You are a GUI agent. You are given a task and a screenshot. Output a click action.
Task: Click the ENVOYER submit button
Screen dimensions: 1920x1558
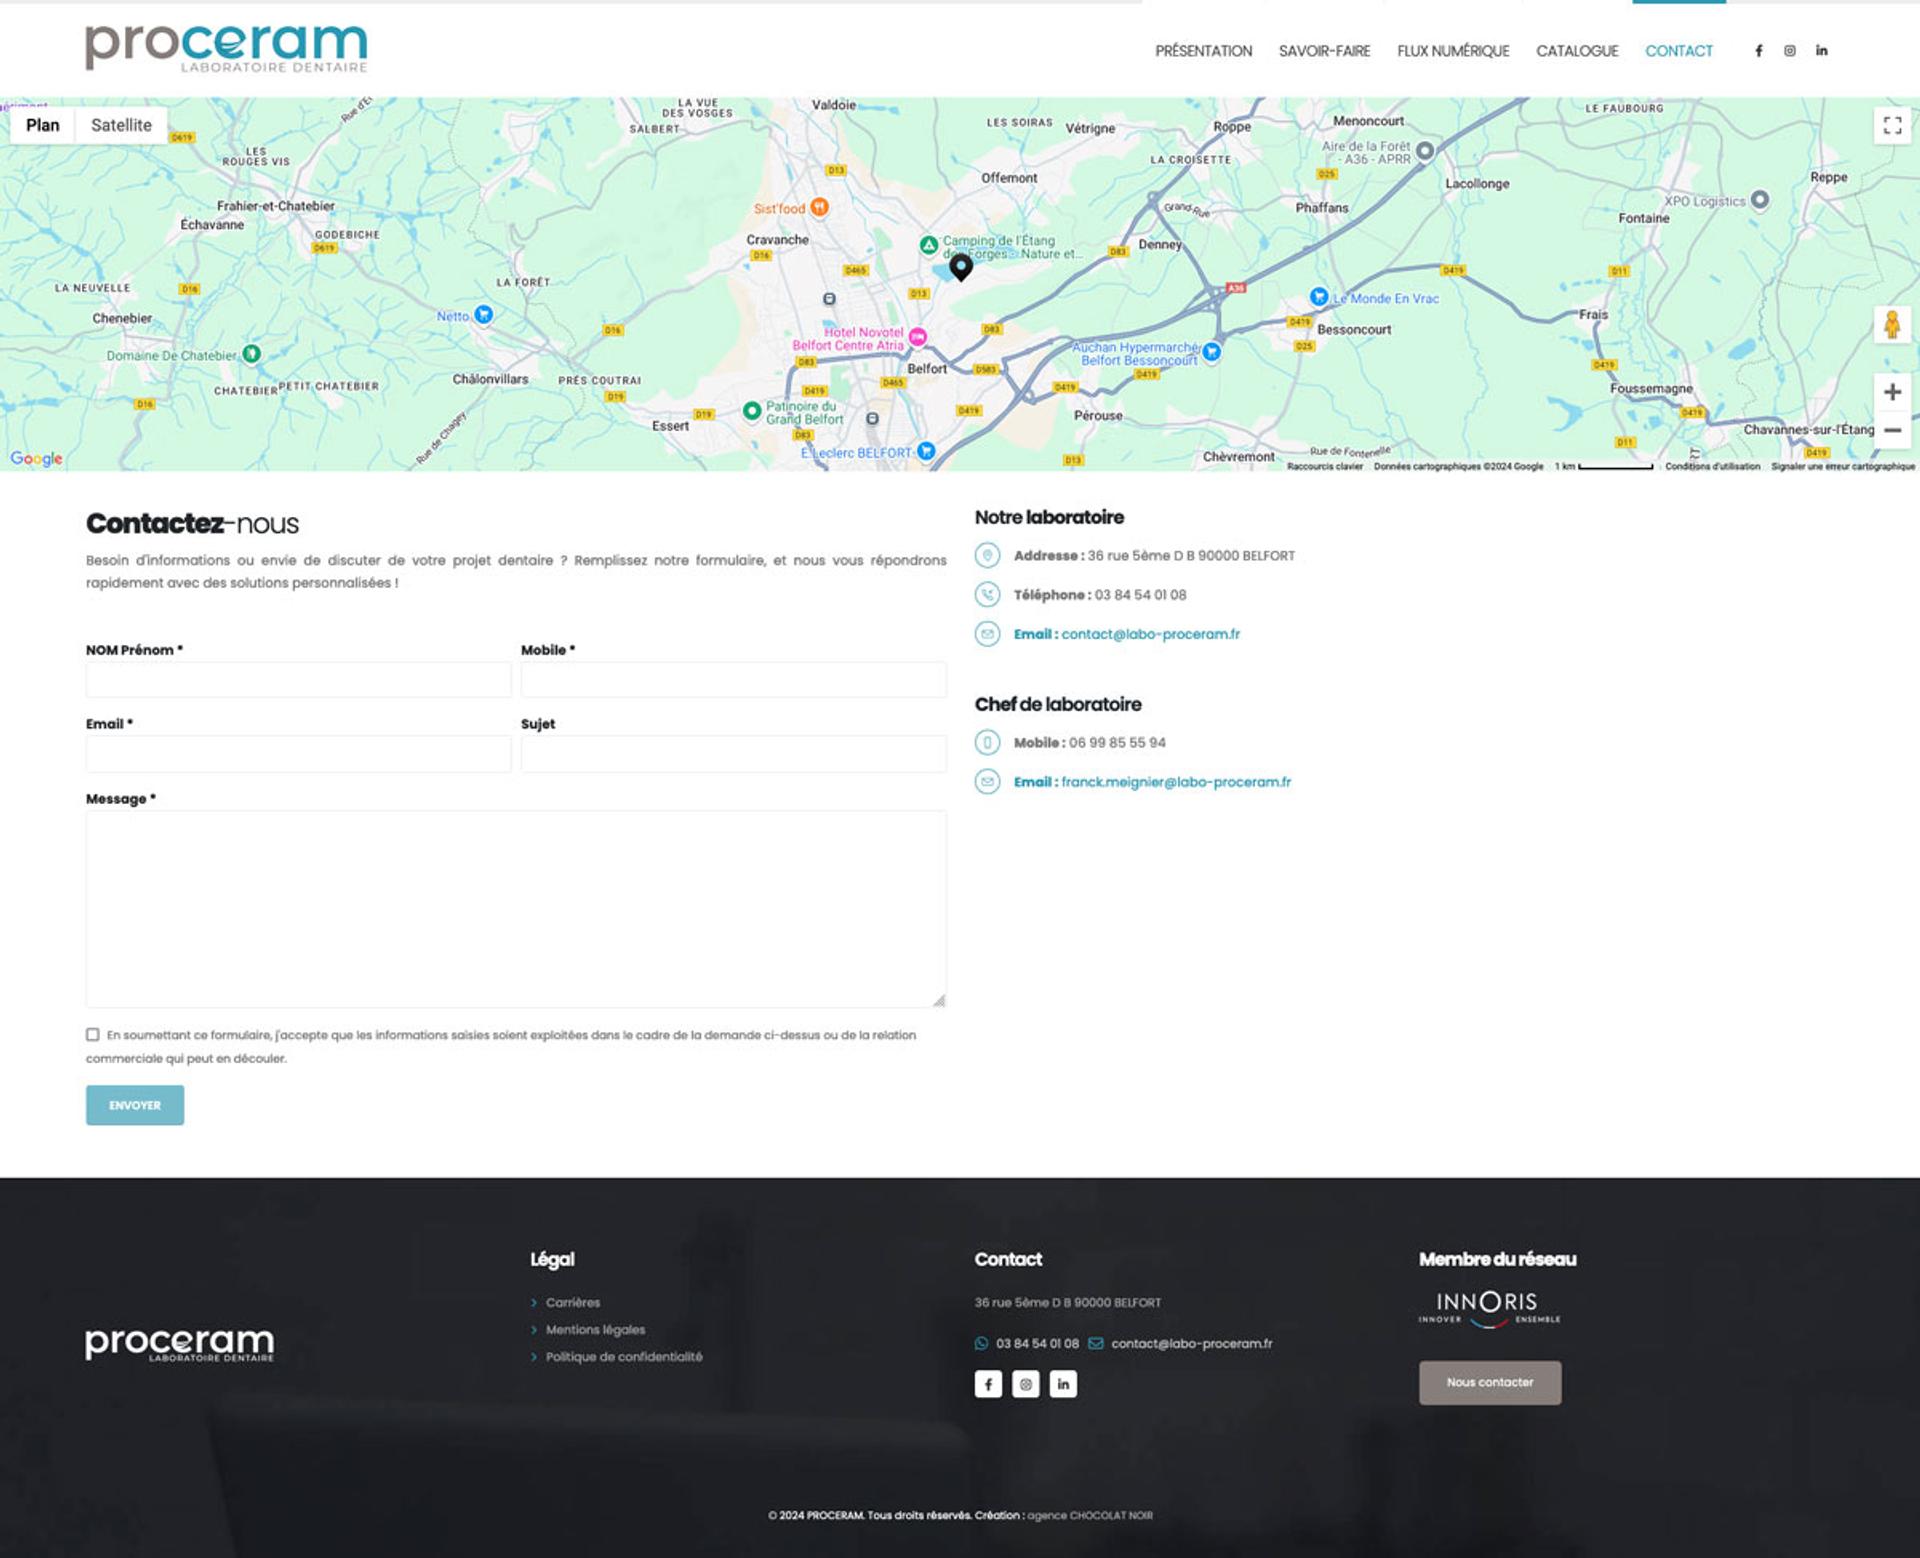pos(135,1105)
